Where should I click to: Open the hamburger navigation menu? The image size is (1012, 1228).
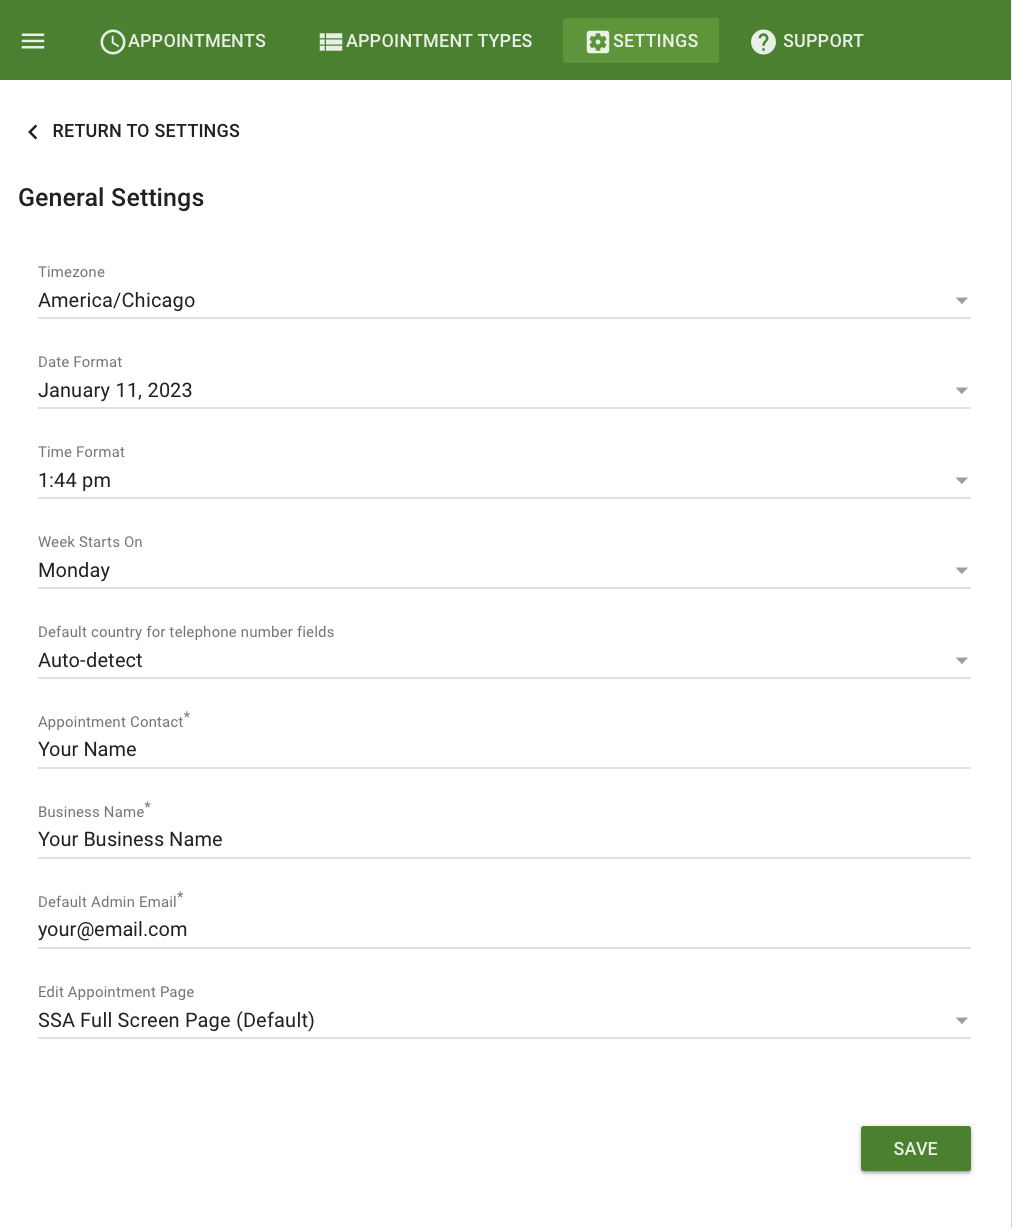point(33,40)
